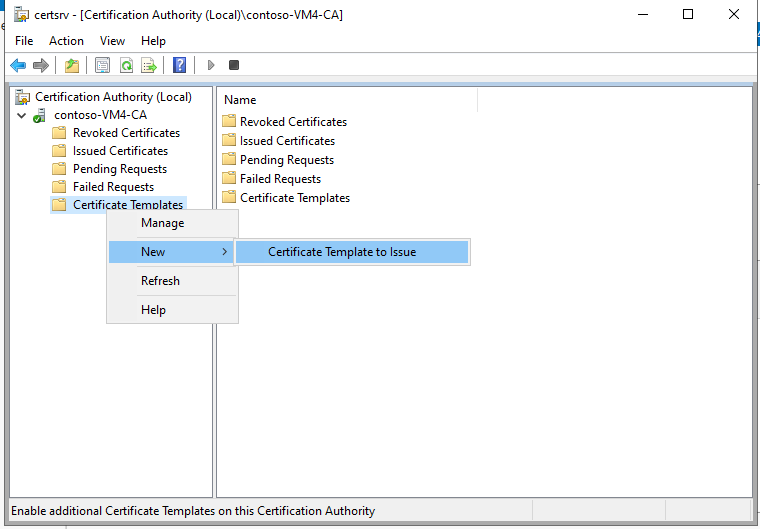
Task: Open the File menu
Action: pos(24,41)
